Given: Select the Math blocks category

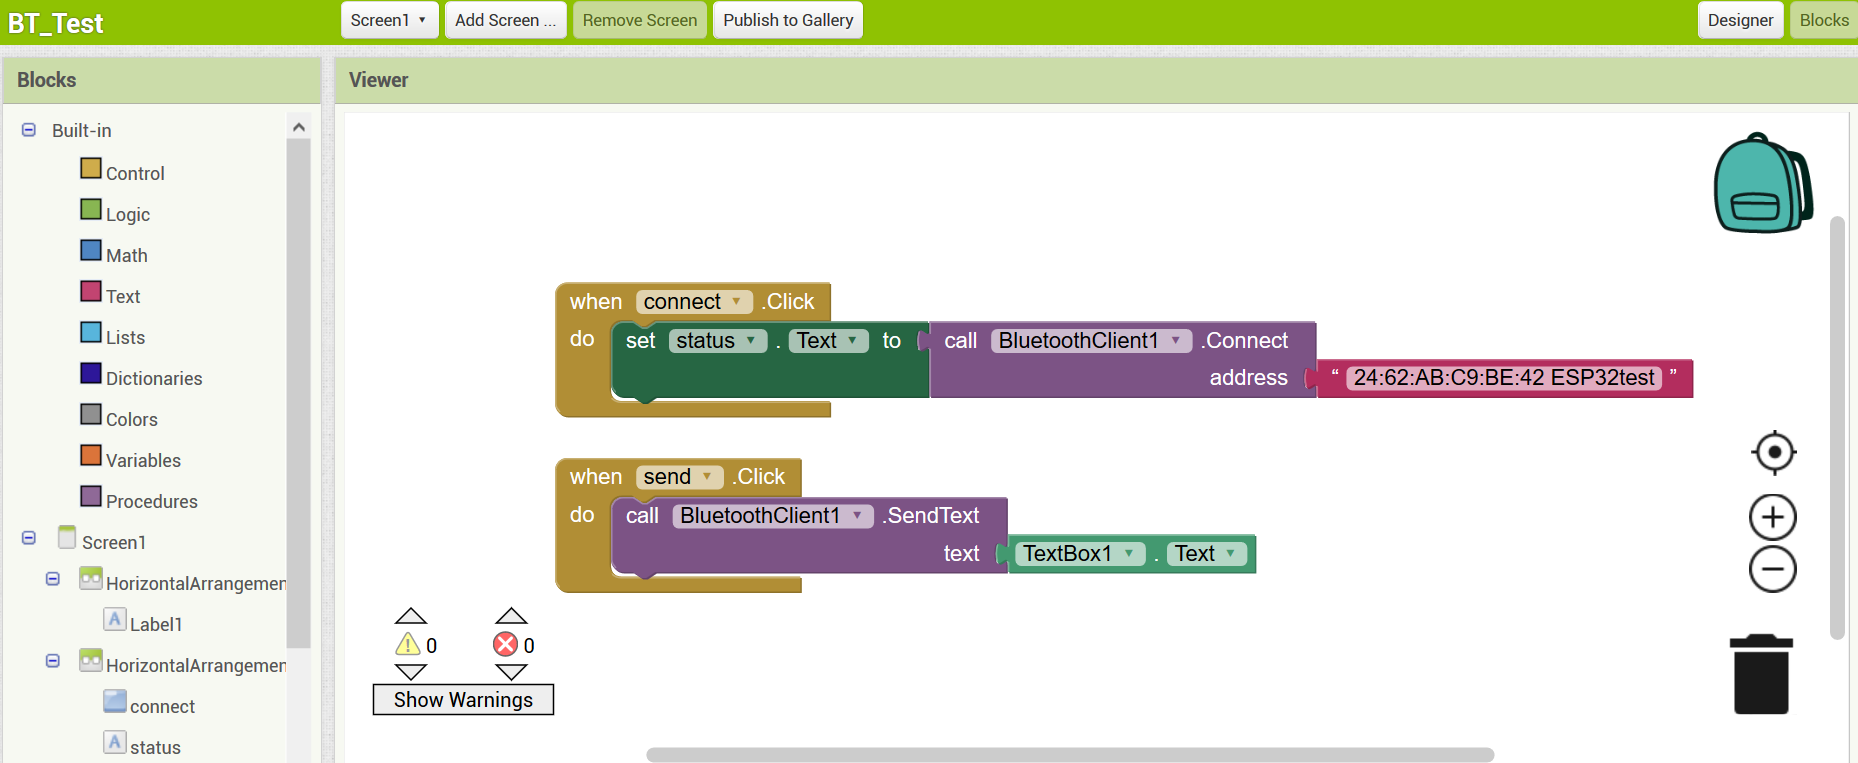Looking at the screenshot, I should [x=126, y=256].
